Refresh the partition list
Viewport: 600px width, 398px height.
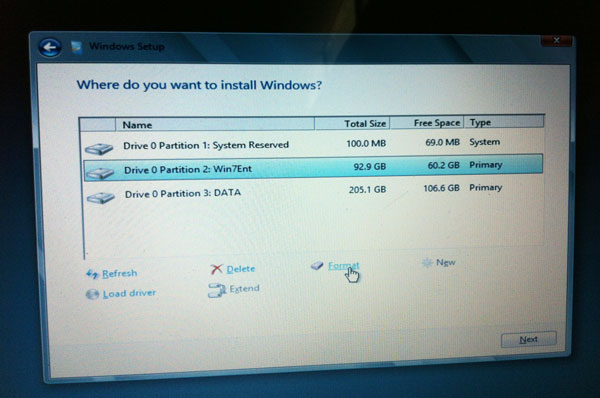pyautogui.click(x=119, y=273)
